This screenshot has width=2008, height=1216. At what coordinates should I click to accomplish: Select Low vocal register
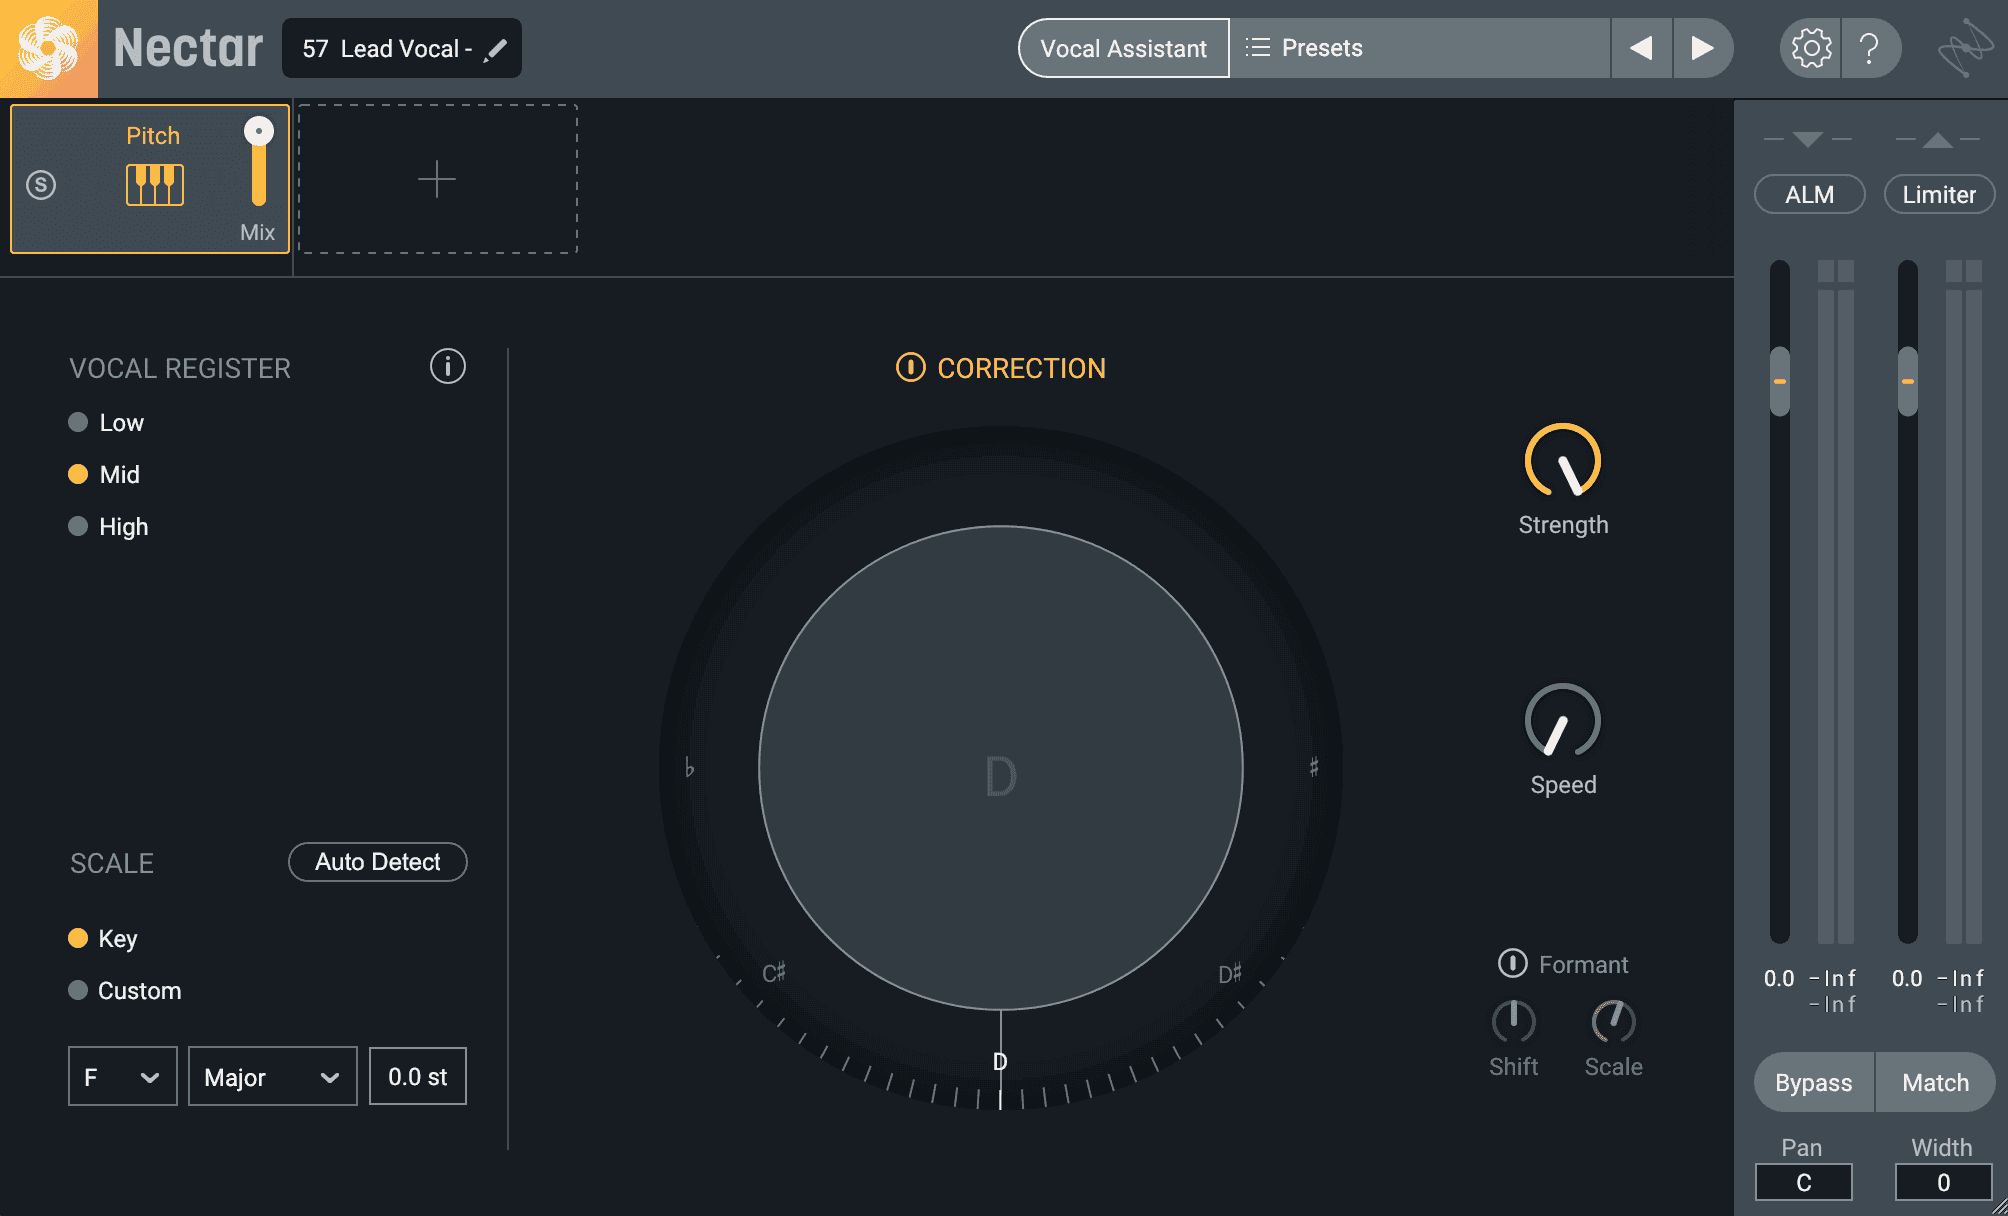click(106, 423)
